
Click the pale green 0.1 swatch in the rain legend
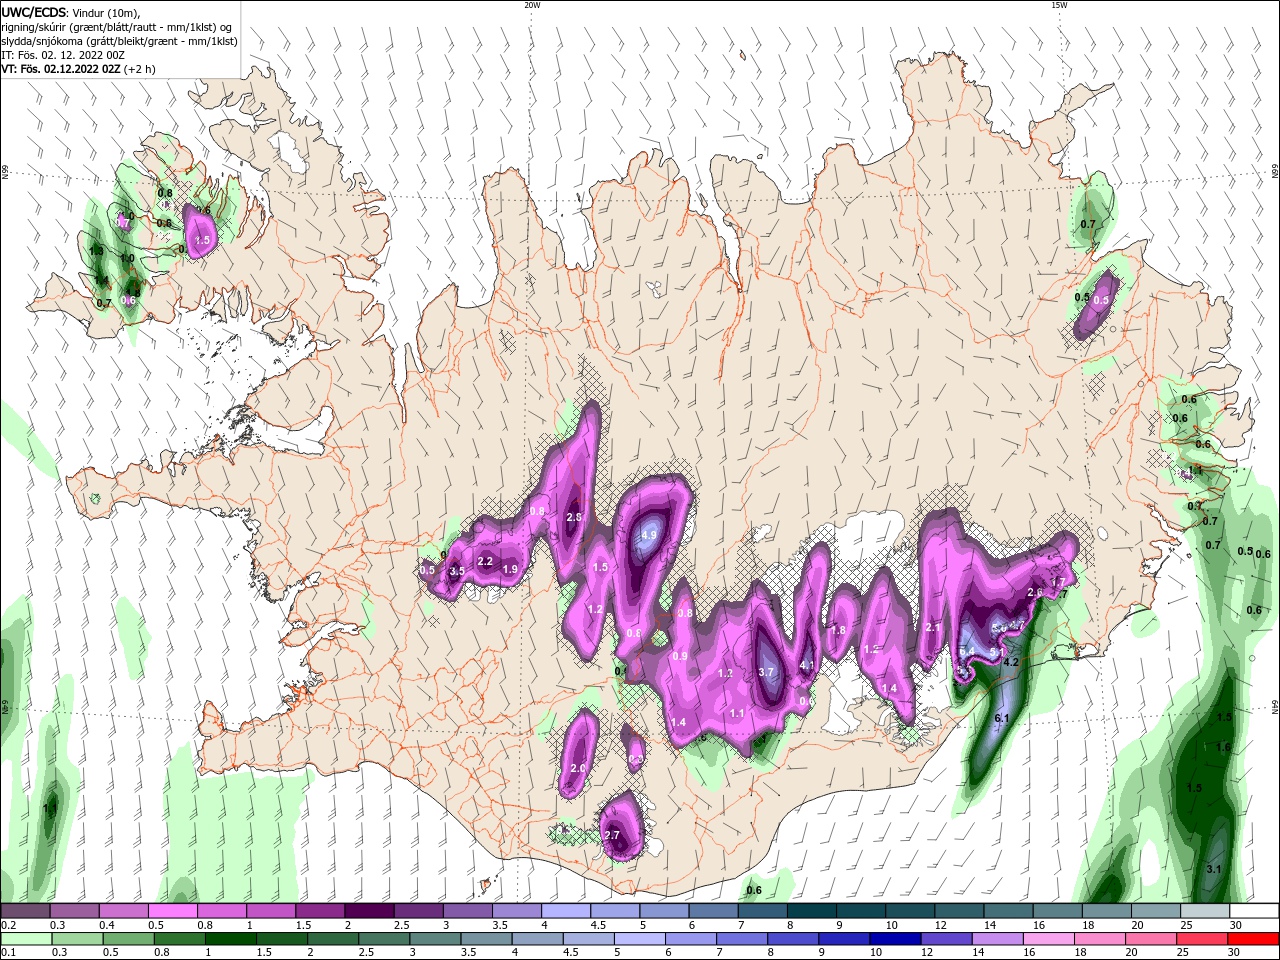tap(25, 939)
